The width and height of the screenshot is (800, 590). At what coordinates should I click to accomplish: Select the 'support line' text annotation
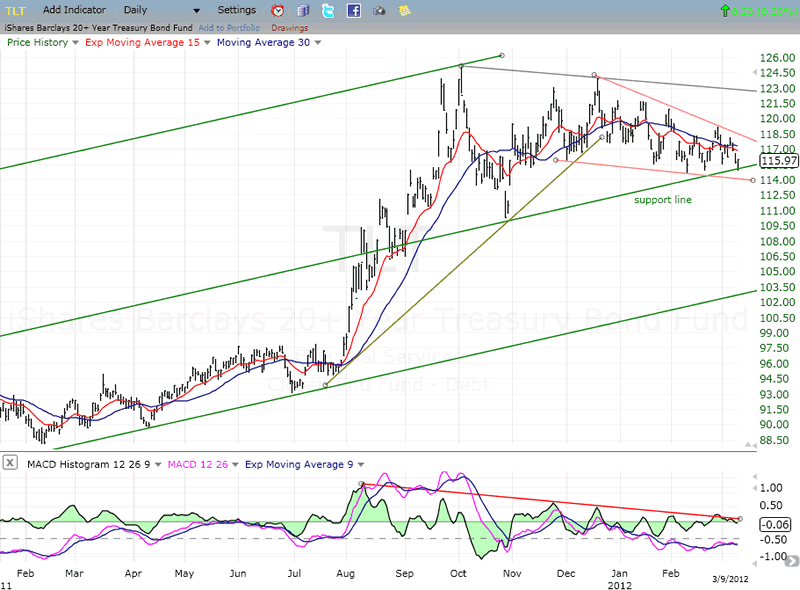661,200
